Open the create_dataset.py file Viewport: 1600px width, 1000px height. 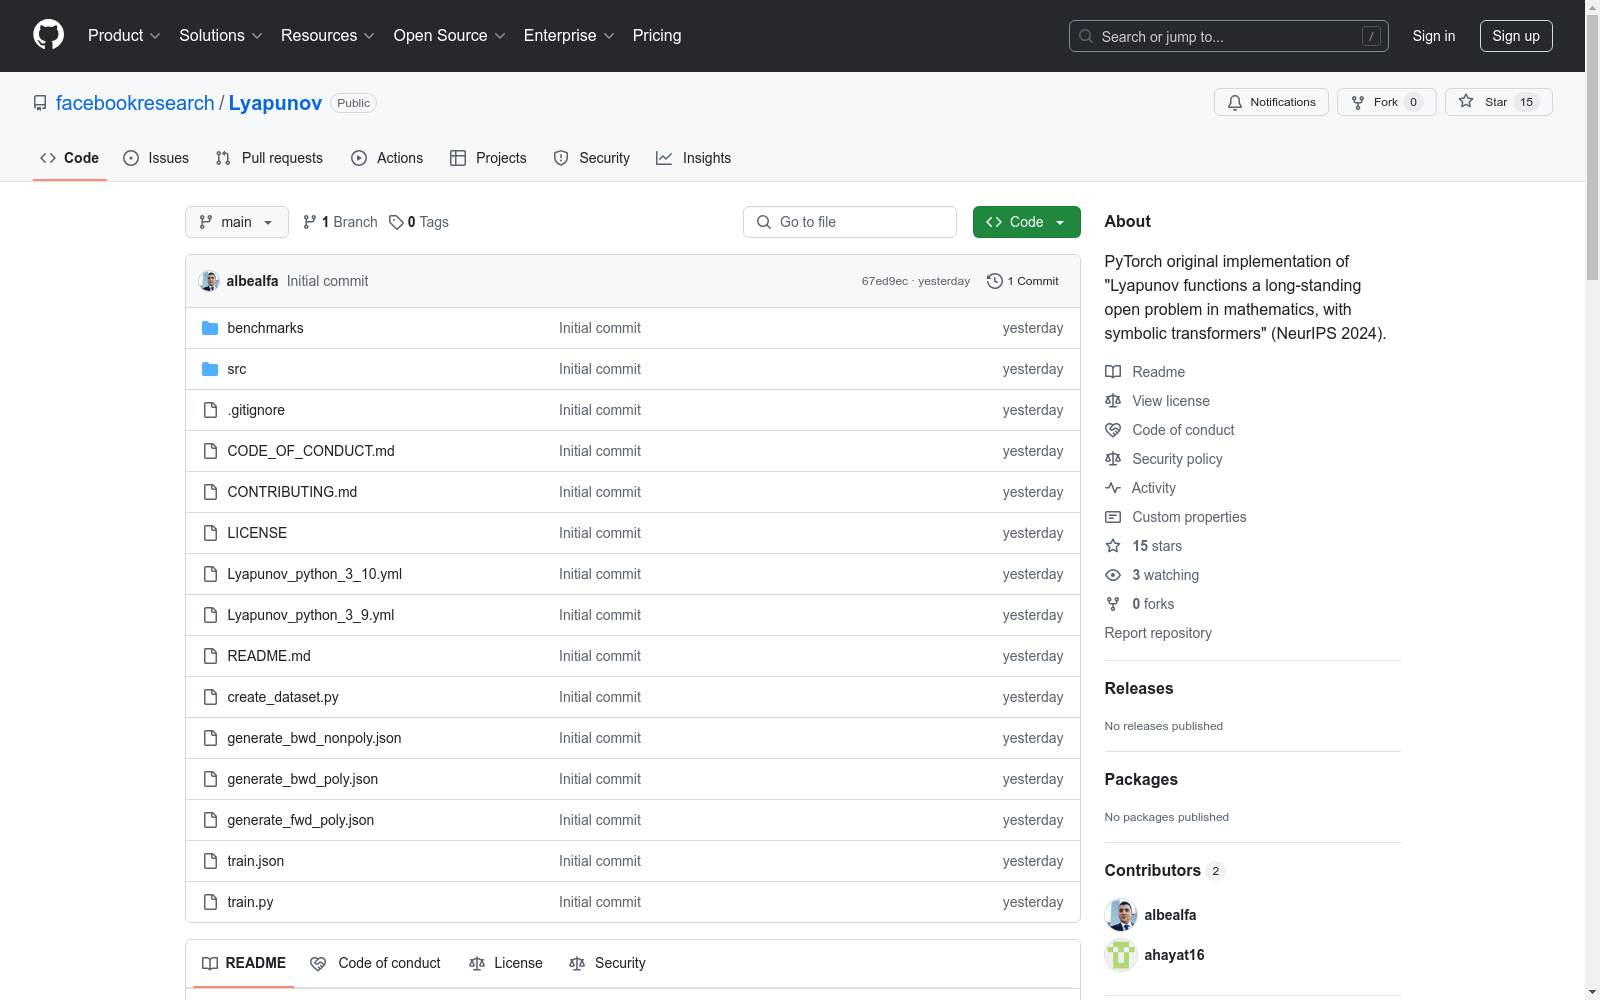pos(283,697)
